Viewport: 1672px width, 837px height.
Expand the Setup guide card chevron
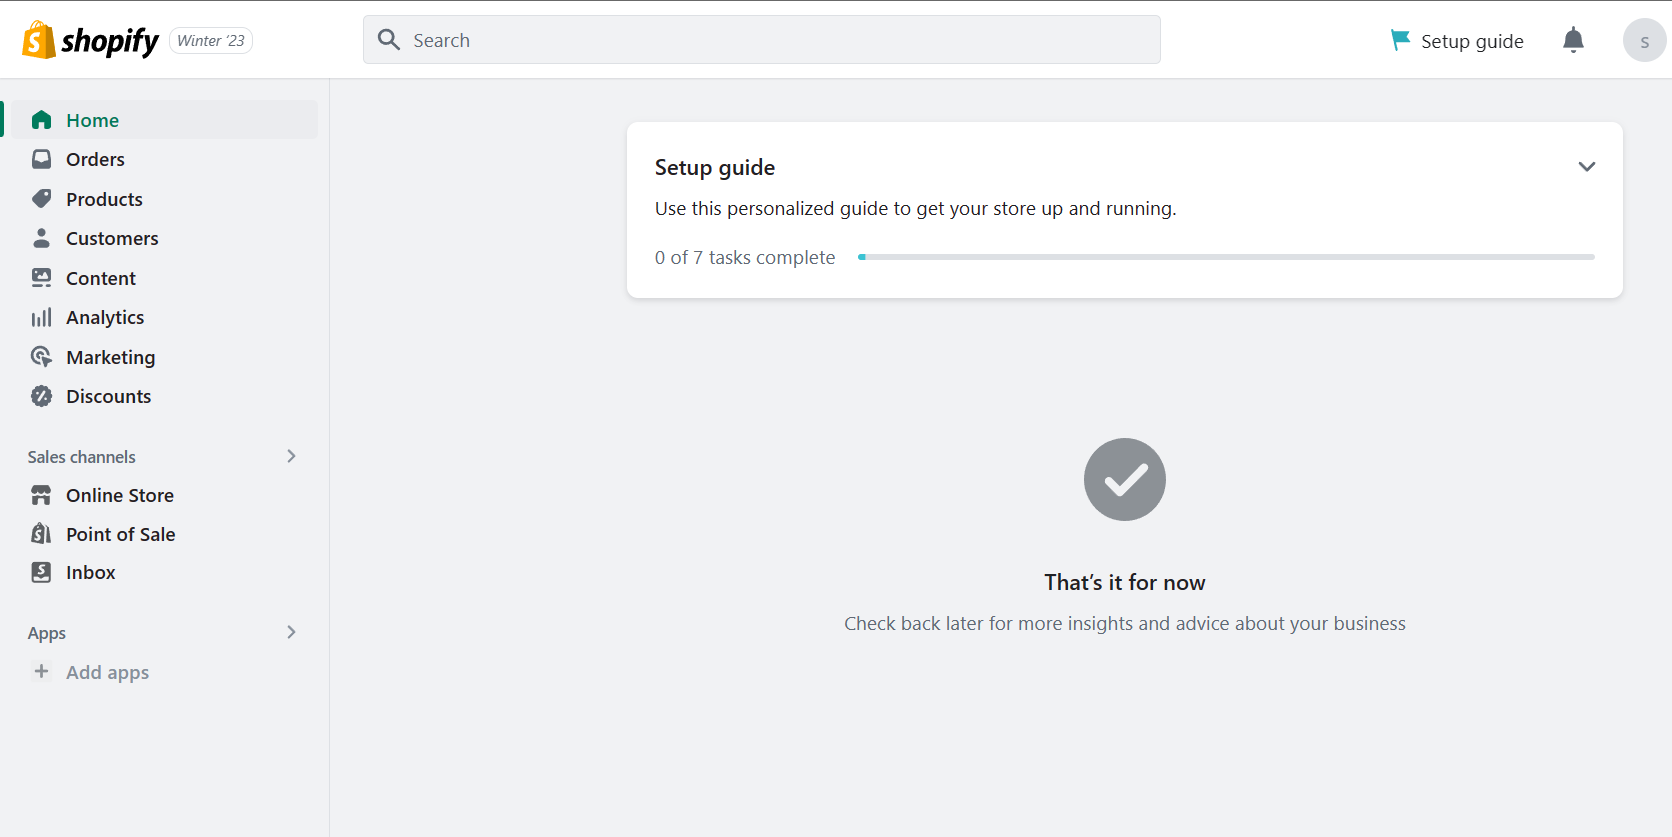click(x=1586, y=167)
